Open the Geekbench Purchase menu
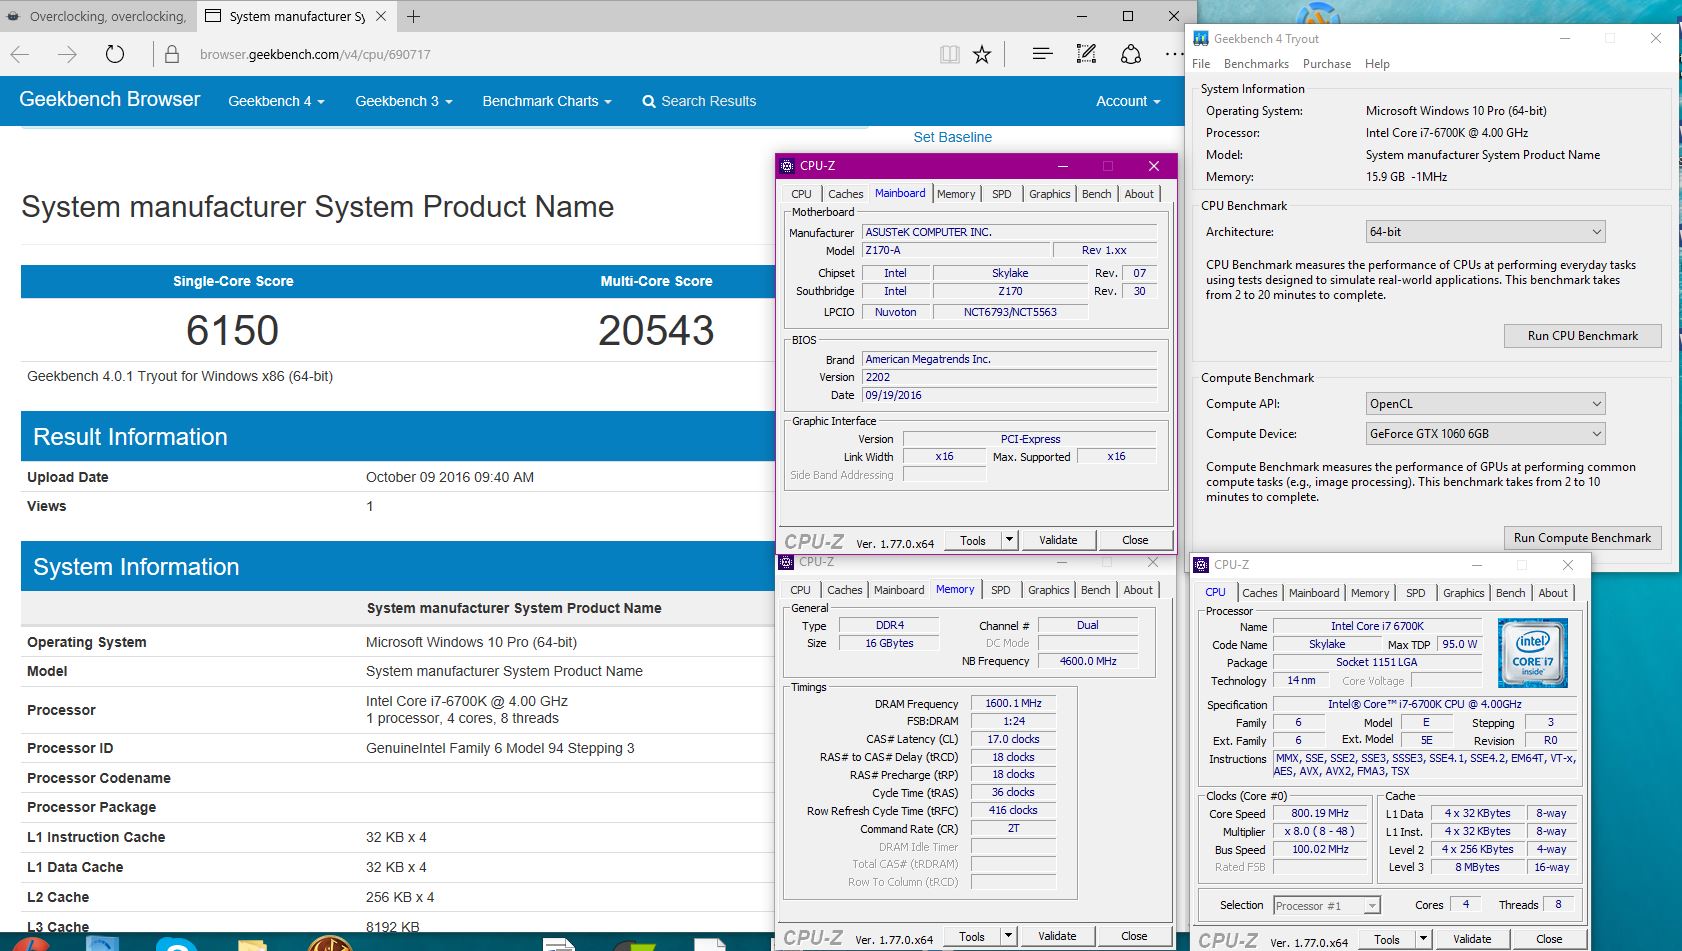The image size is (1682, 951). pos(1327,64)
